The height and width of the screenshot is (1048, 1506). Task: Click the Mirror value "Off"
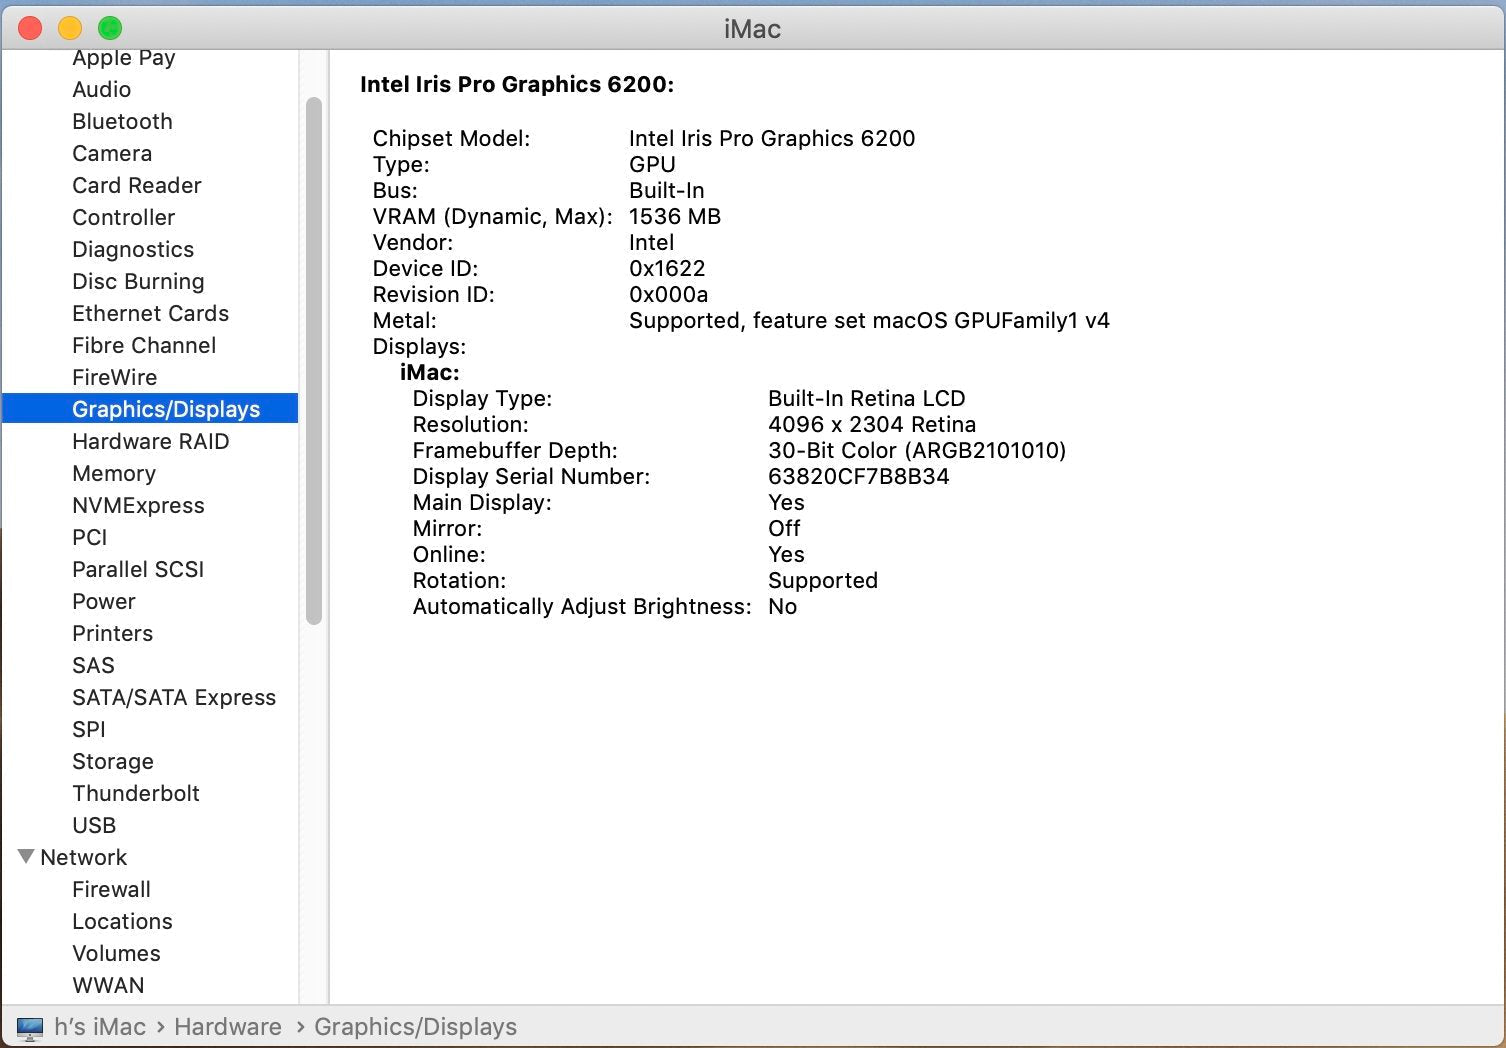tap(784, 528)
